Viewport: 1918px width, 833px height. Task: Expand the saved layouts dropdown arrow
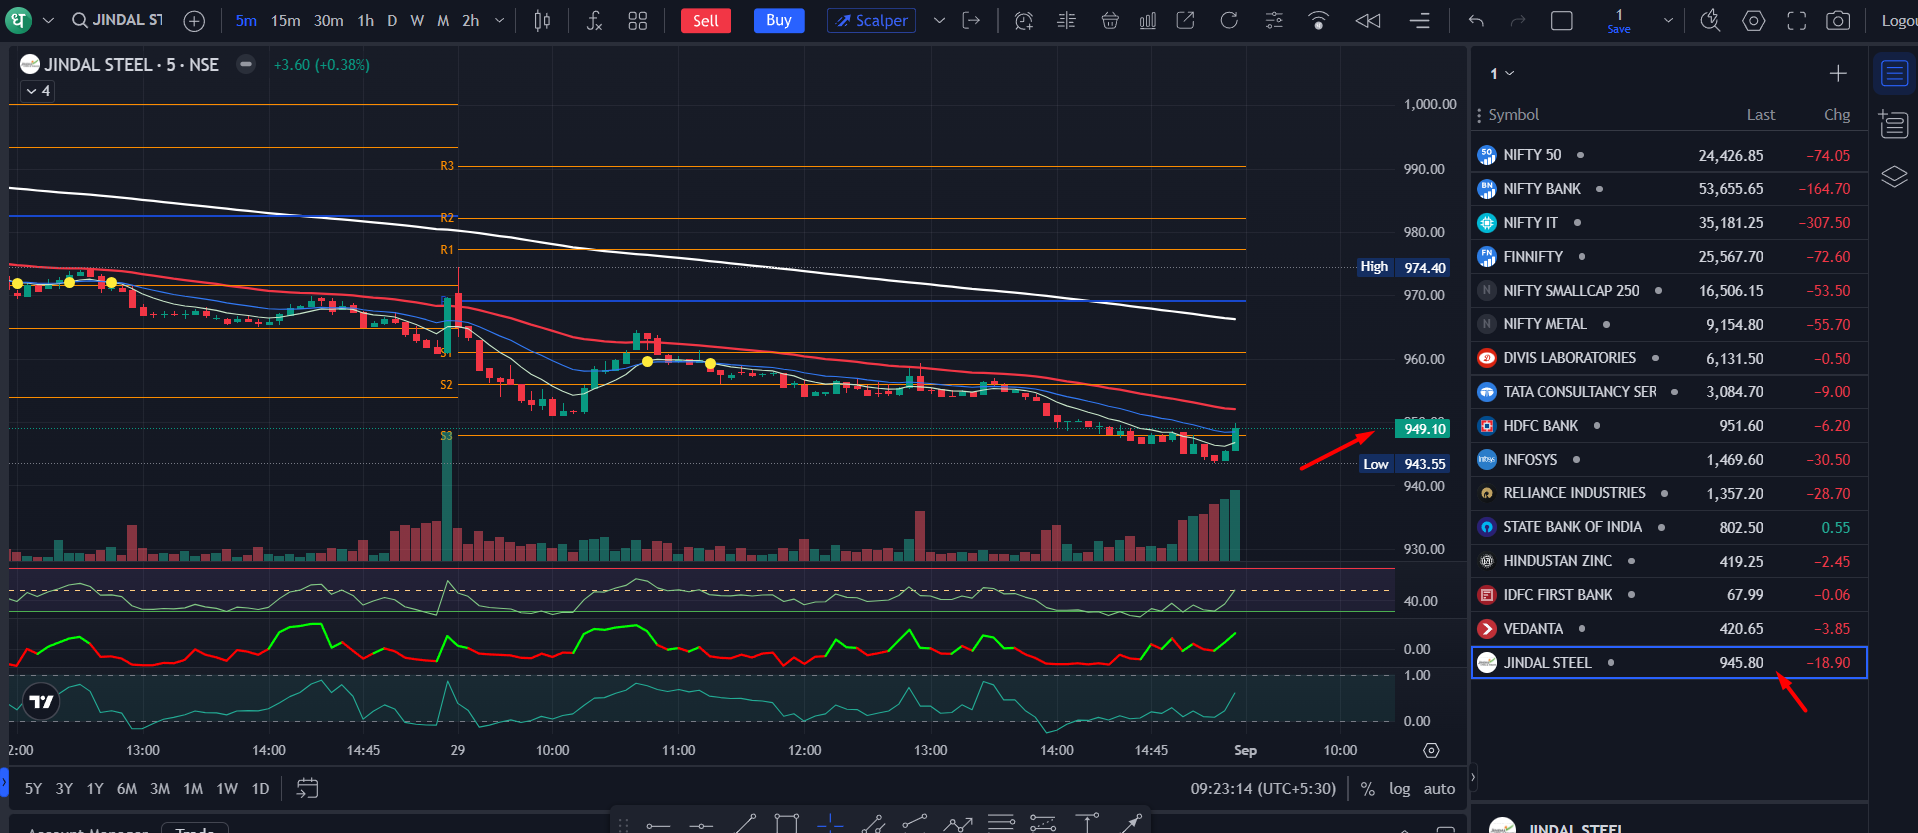1668,20
